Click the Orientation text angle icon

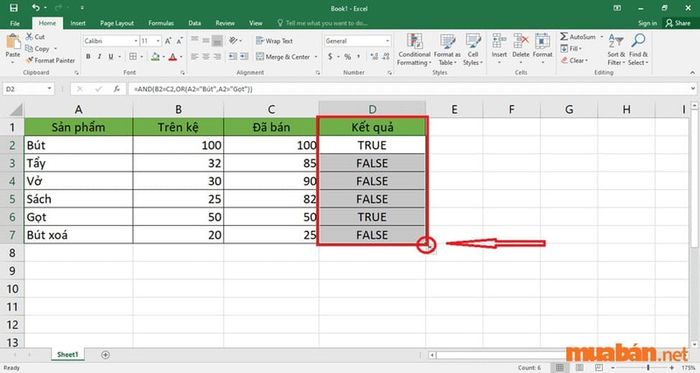233,41
